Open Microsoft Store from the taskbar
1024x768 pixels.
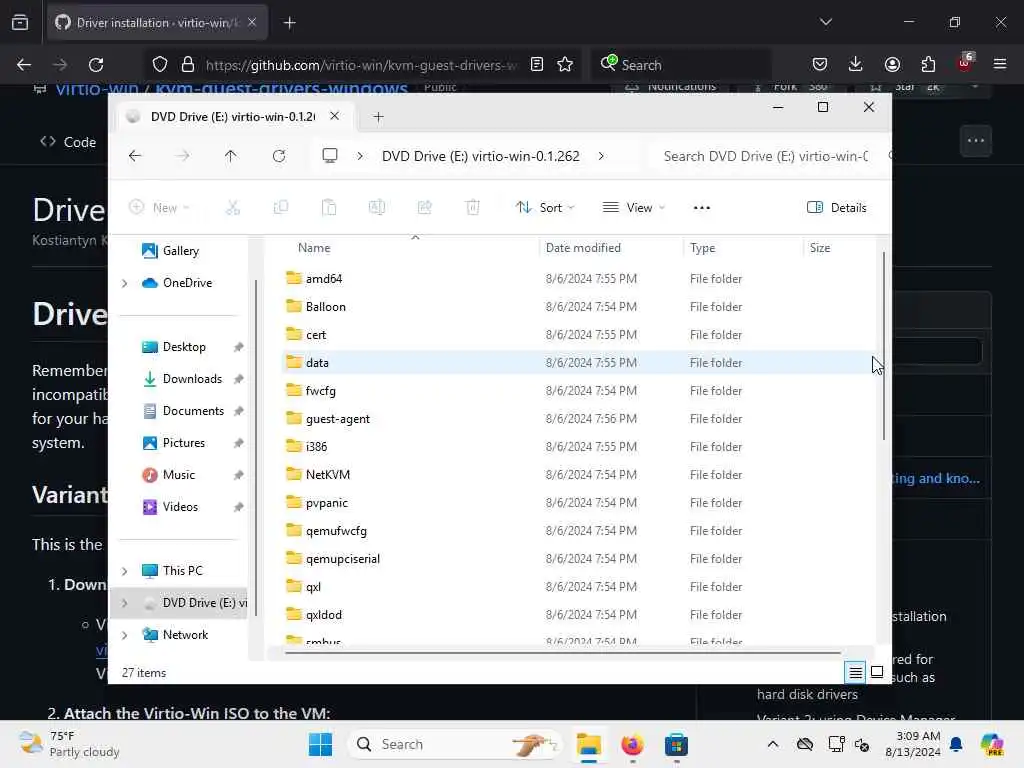[676, 744]
